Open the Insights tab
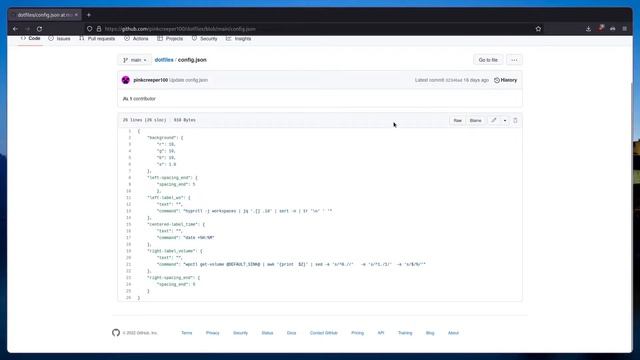This screenshot has width=640, height=360. click(x=239, y=38)
